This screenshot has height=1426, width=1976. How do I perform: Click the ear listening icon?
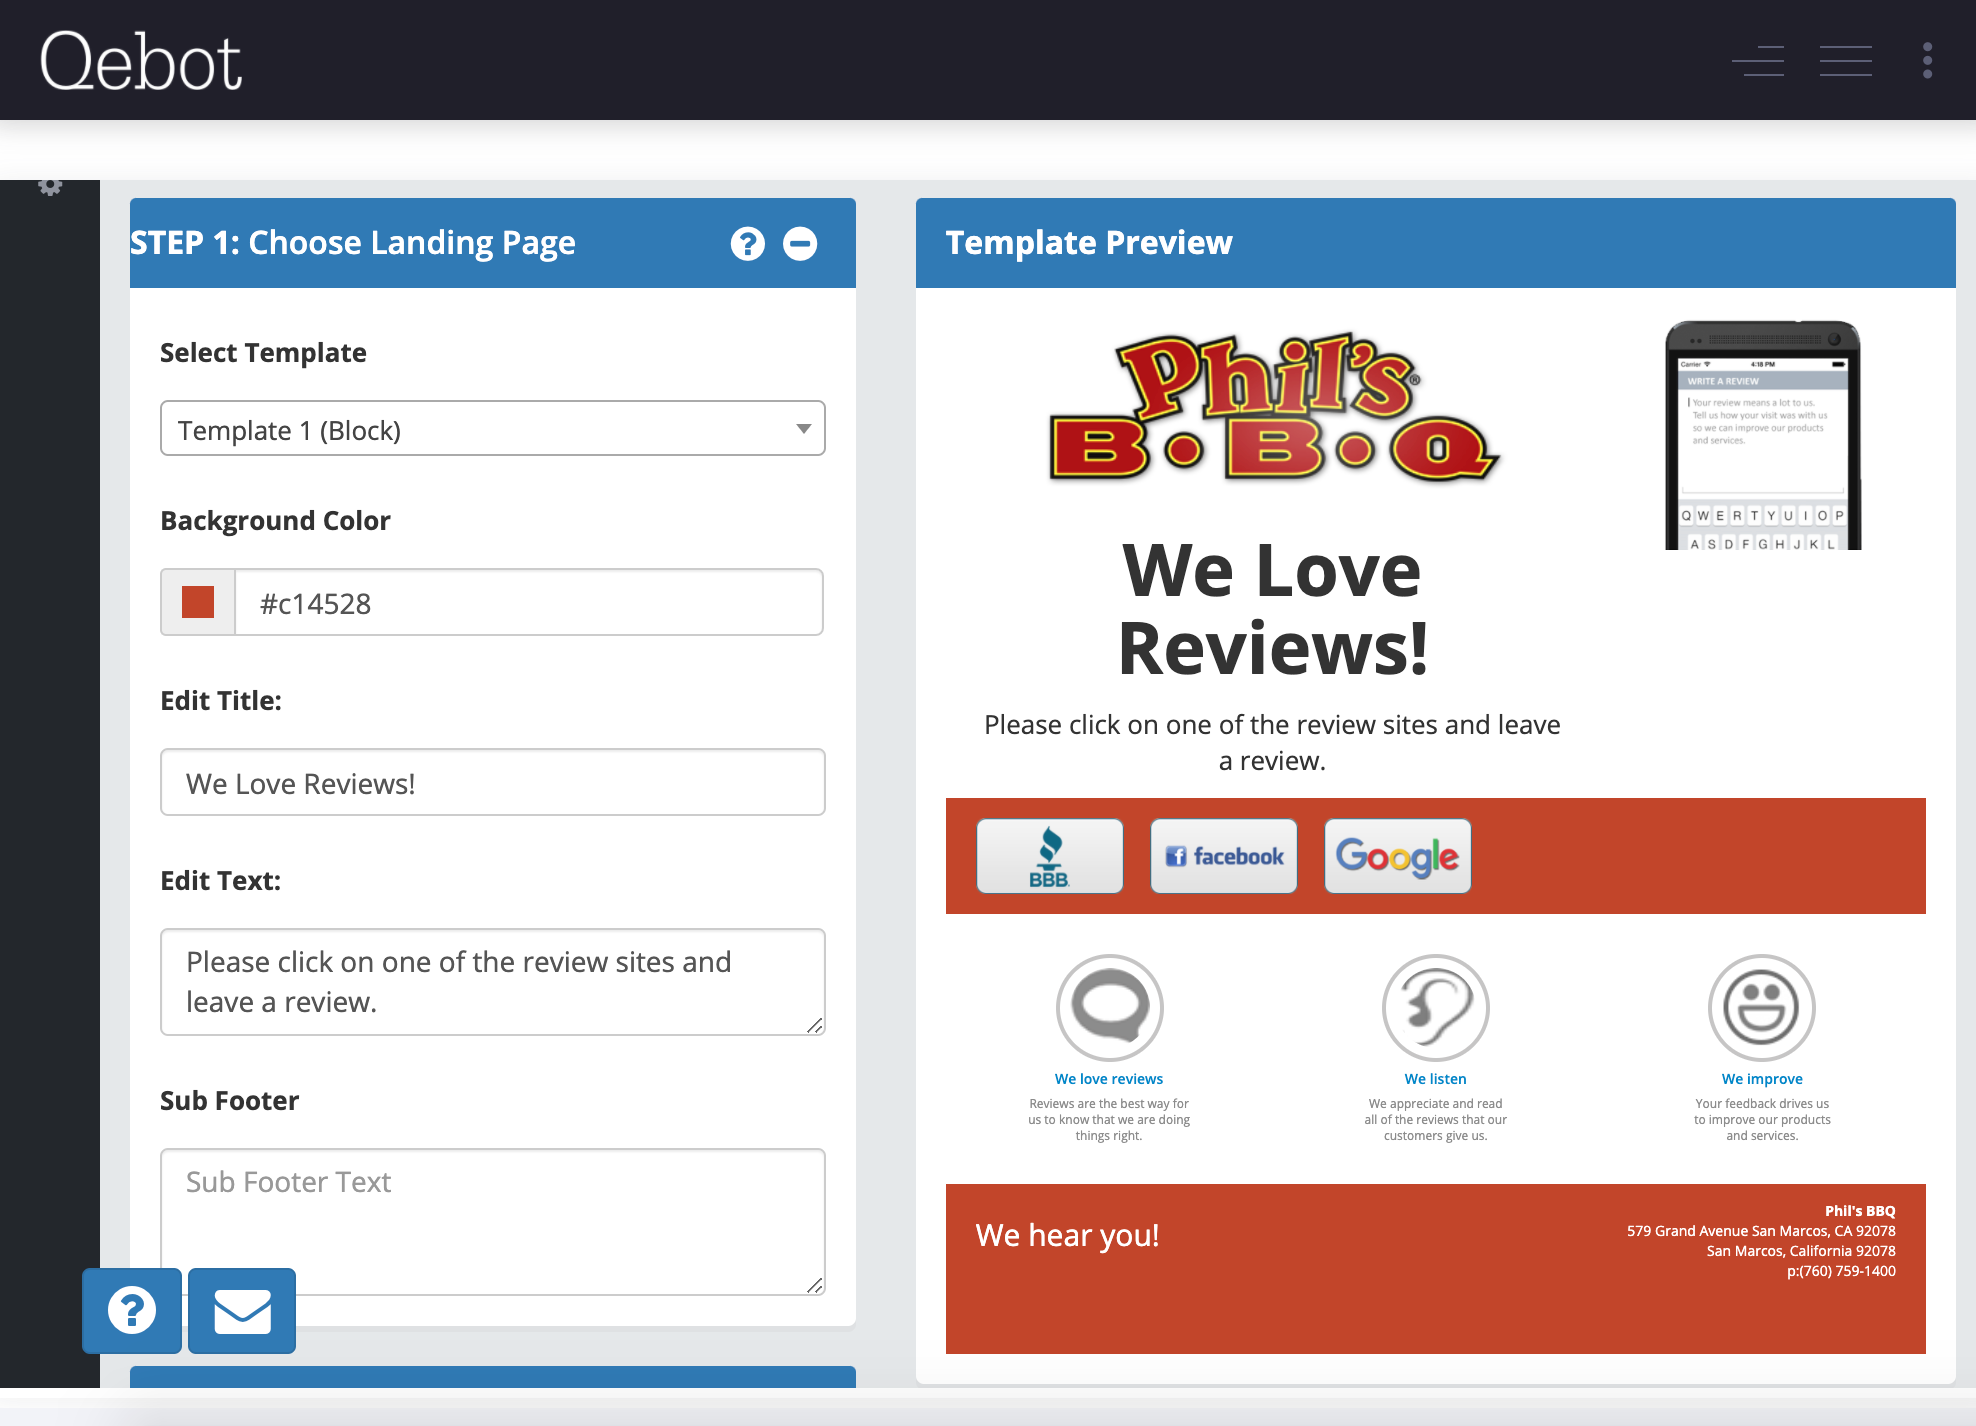[1435, 1007]
